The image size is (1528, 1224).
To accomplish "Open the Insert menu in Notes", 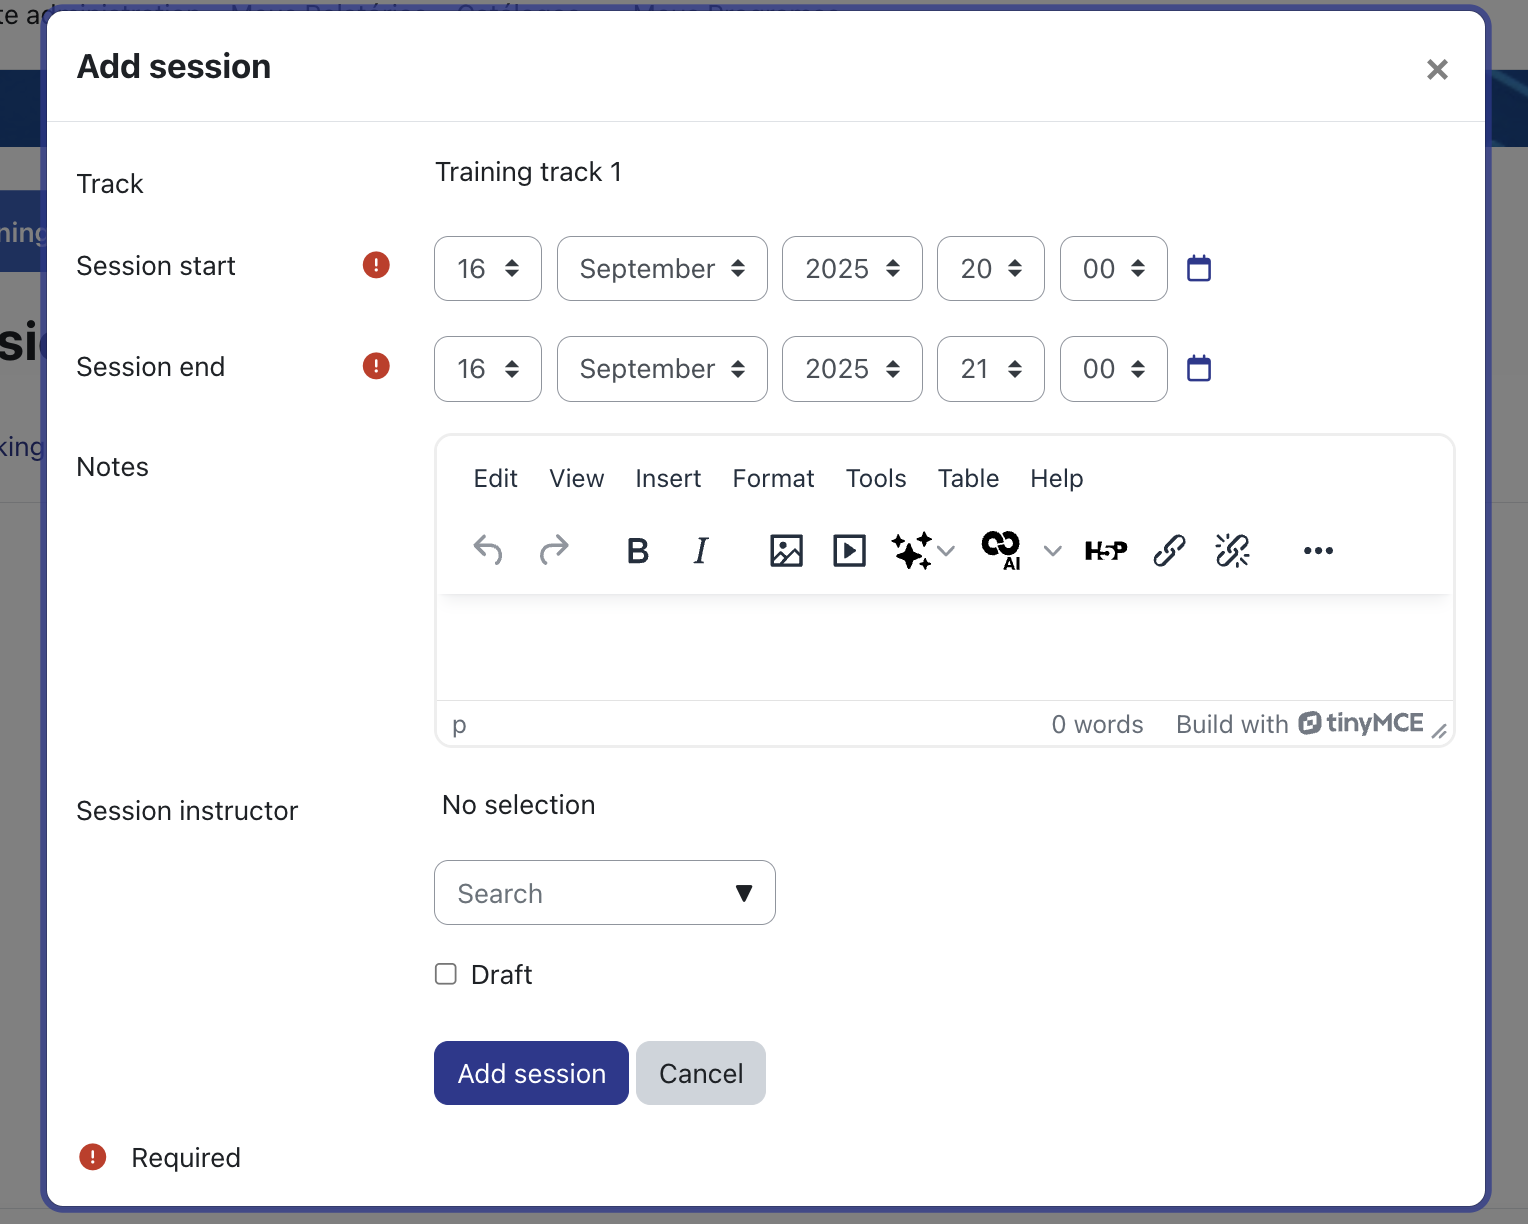I will coord(668,478).
